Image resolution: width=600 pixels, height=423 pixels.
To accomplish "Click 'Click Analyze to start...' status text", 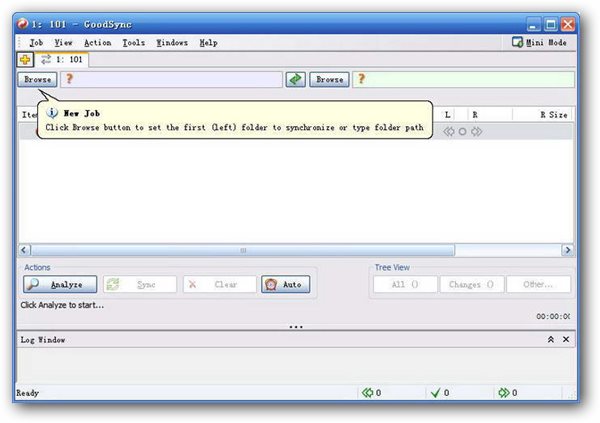I will pyautogui.click(x=62, y=305).
